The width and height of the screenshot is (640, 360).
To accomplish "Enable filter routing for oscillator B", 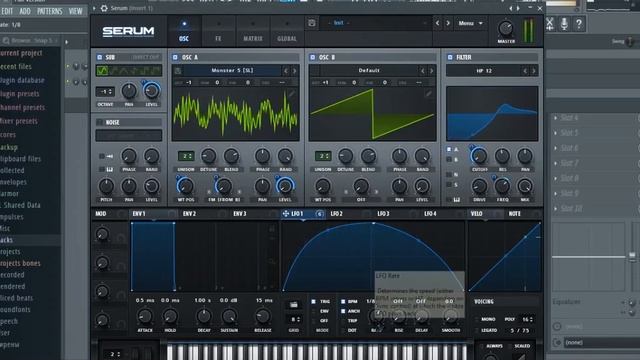I will coord(449,160).
